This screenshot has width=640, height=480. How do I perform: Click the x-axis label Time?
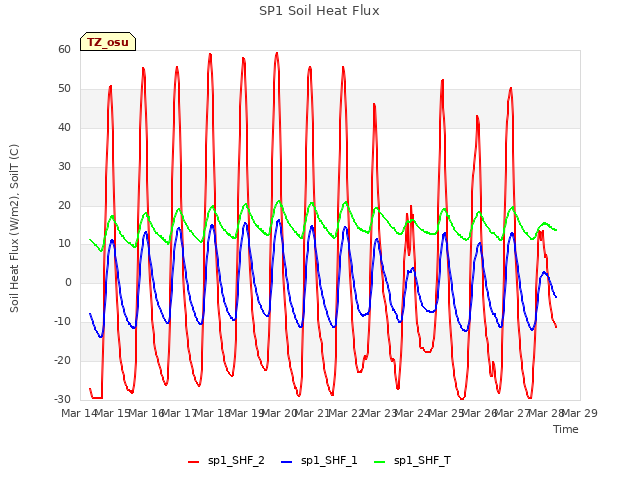pyautogui.click(x=566, y=429)
